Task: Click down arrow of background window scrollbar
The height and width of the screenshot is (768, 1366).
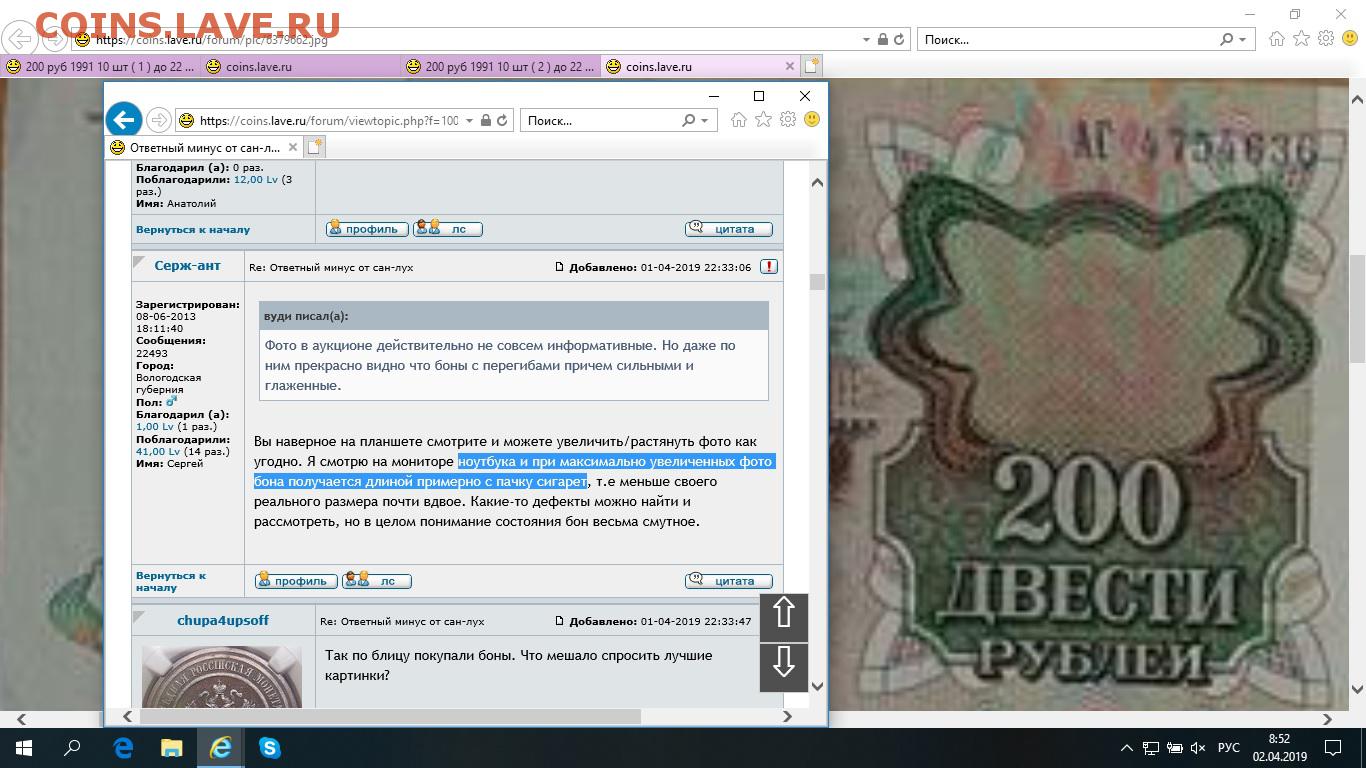Action: 1356,690
